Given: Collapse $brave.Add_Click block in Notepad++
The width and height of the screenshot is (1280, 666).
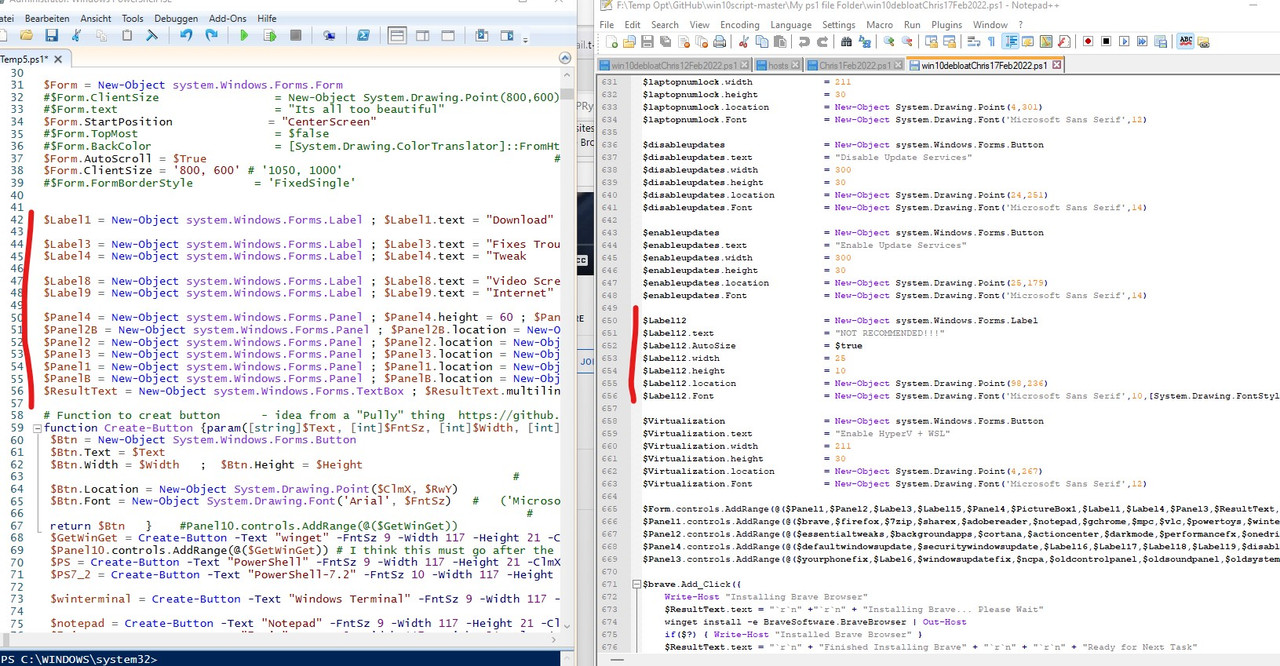Looking at the screenshot, I should tap(636, 584).
